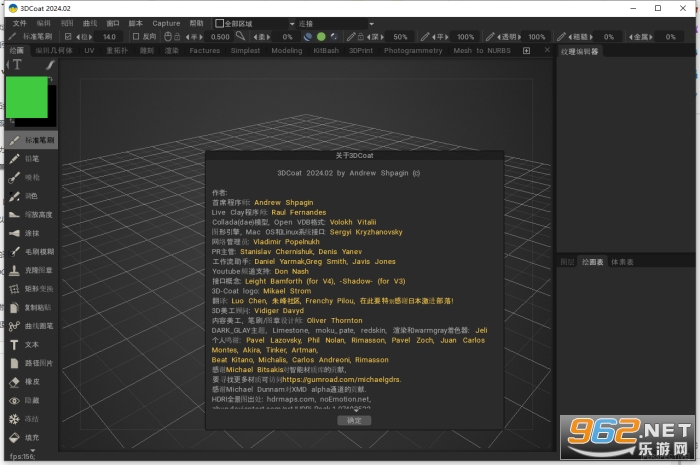
Task: Click the green circle channel icon in toolbar
Action: click(321, 37)
